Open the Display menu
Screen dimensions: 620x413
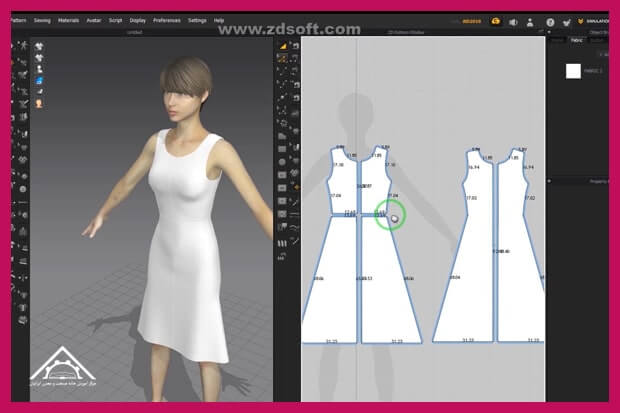coord(137,19)
